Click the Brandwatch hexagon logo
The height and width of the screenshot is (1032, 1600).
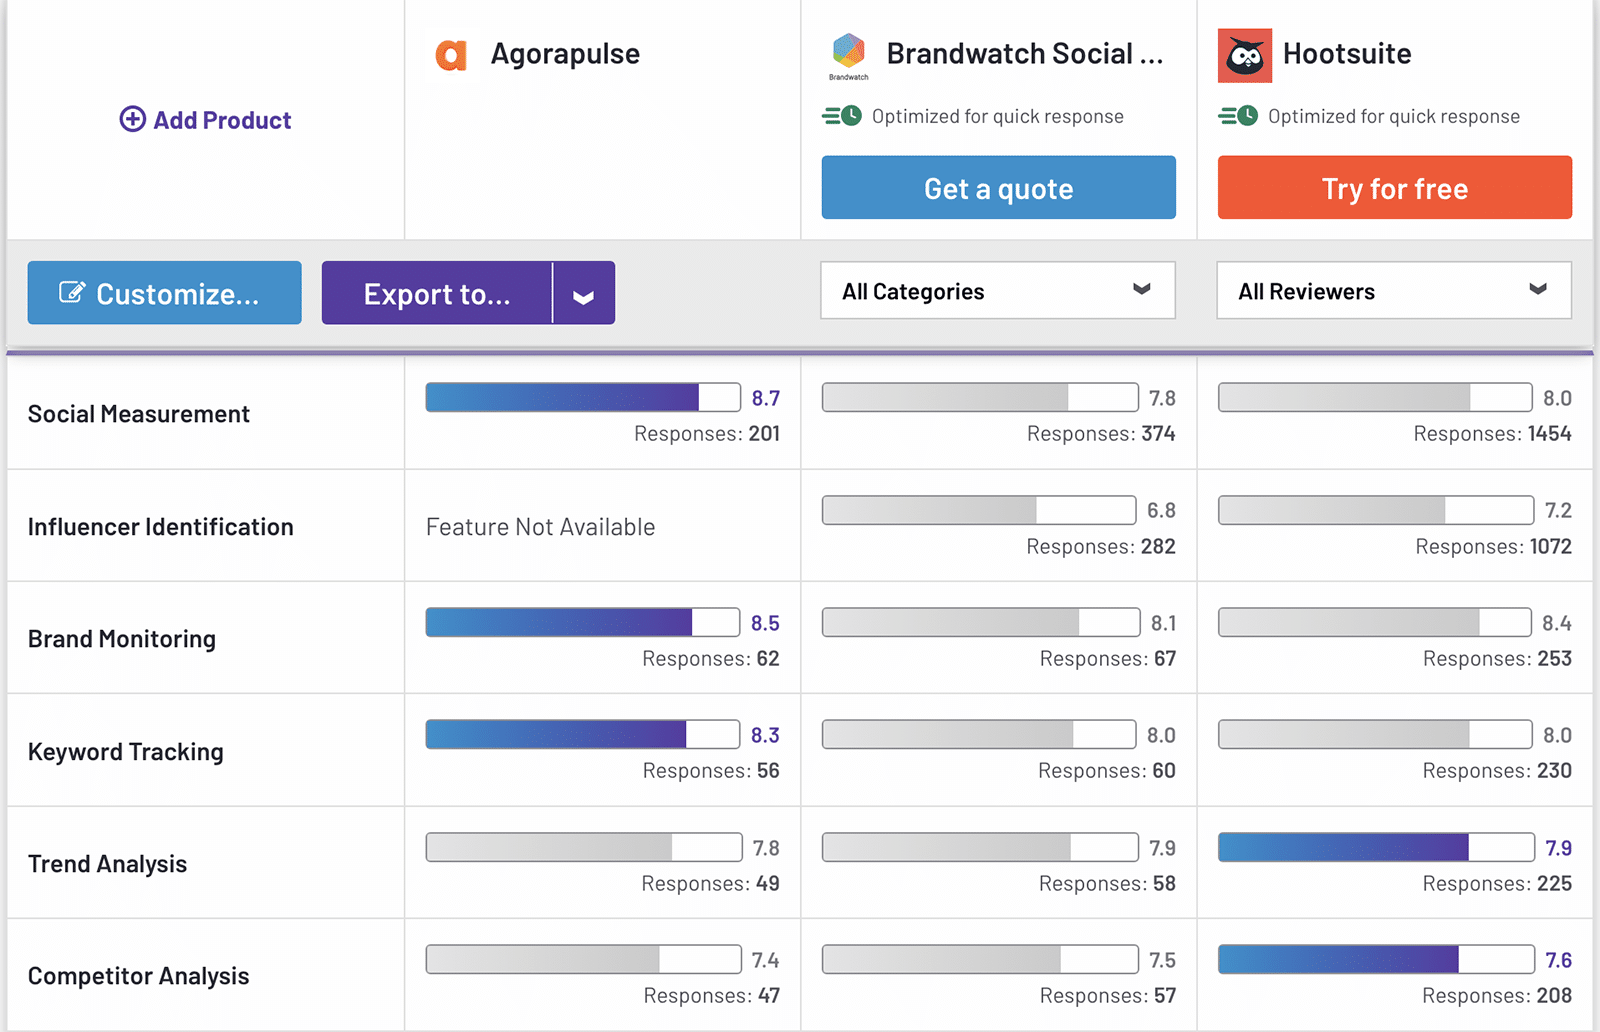coord(848,51)
